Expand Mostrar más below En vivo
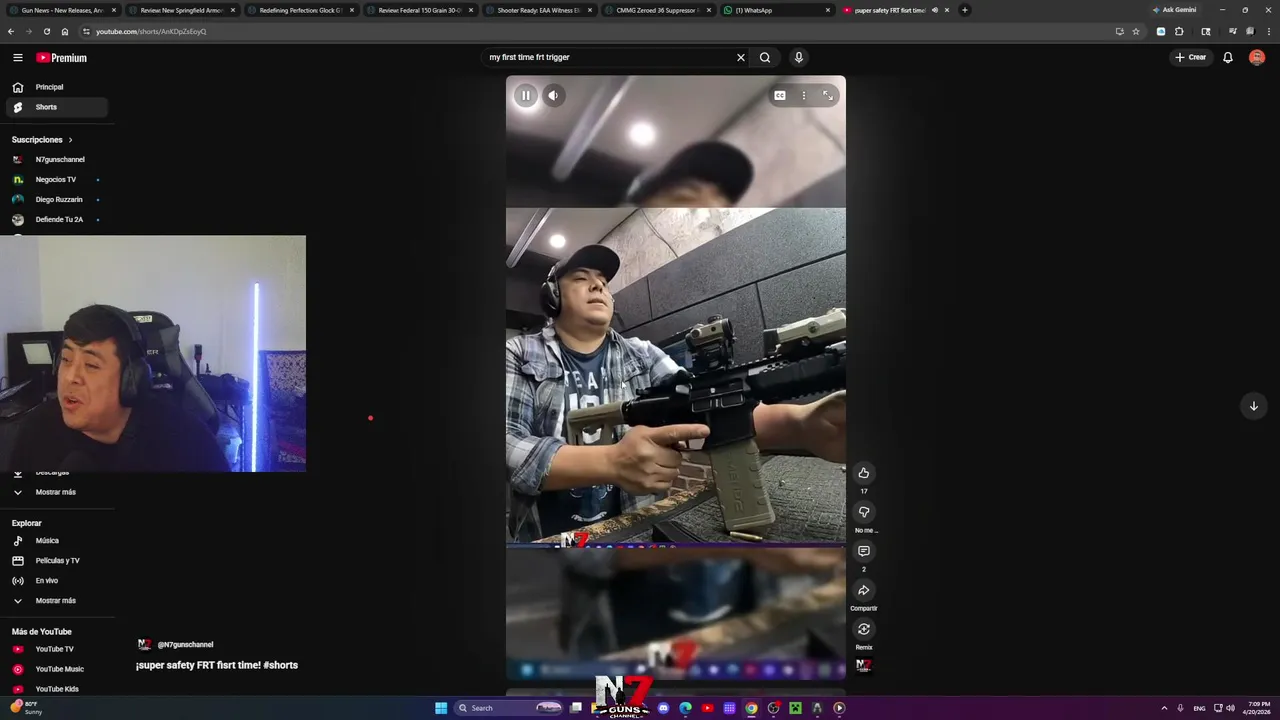This screenshot has width=1280, height=720. pos(57,601)
